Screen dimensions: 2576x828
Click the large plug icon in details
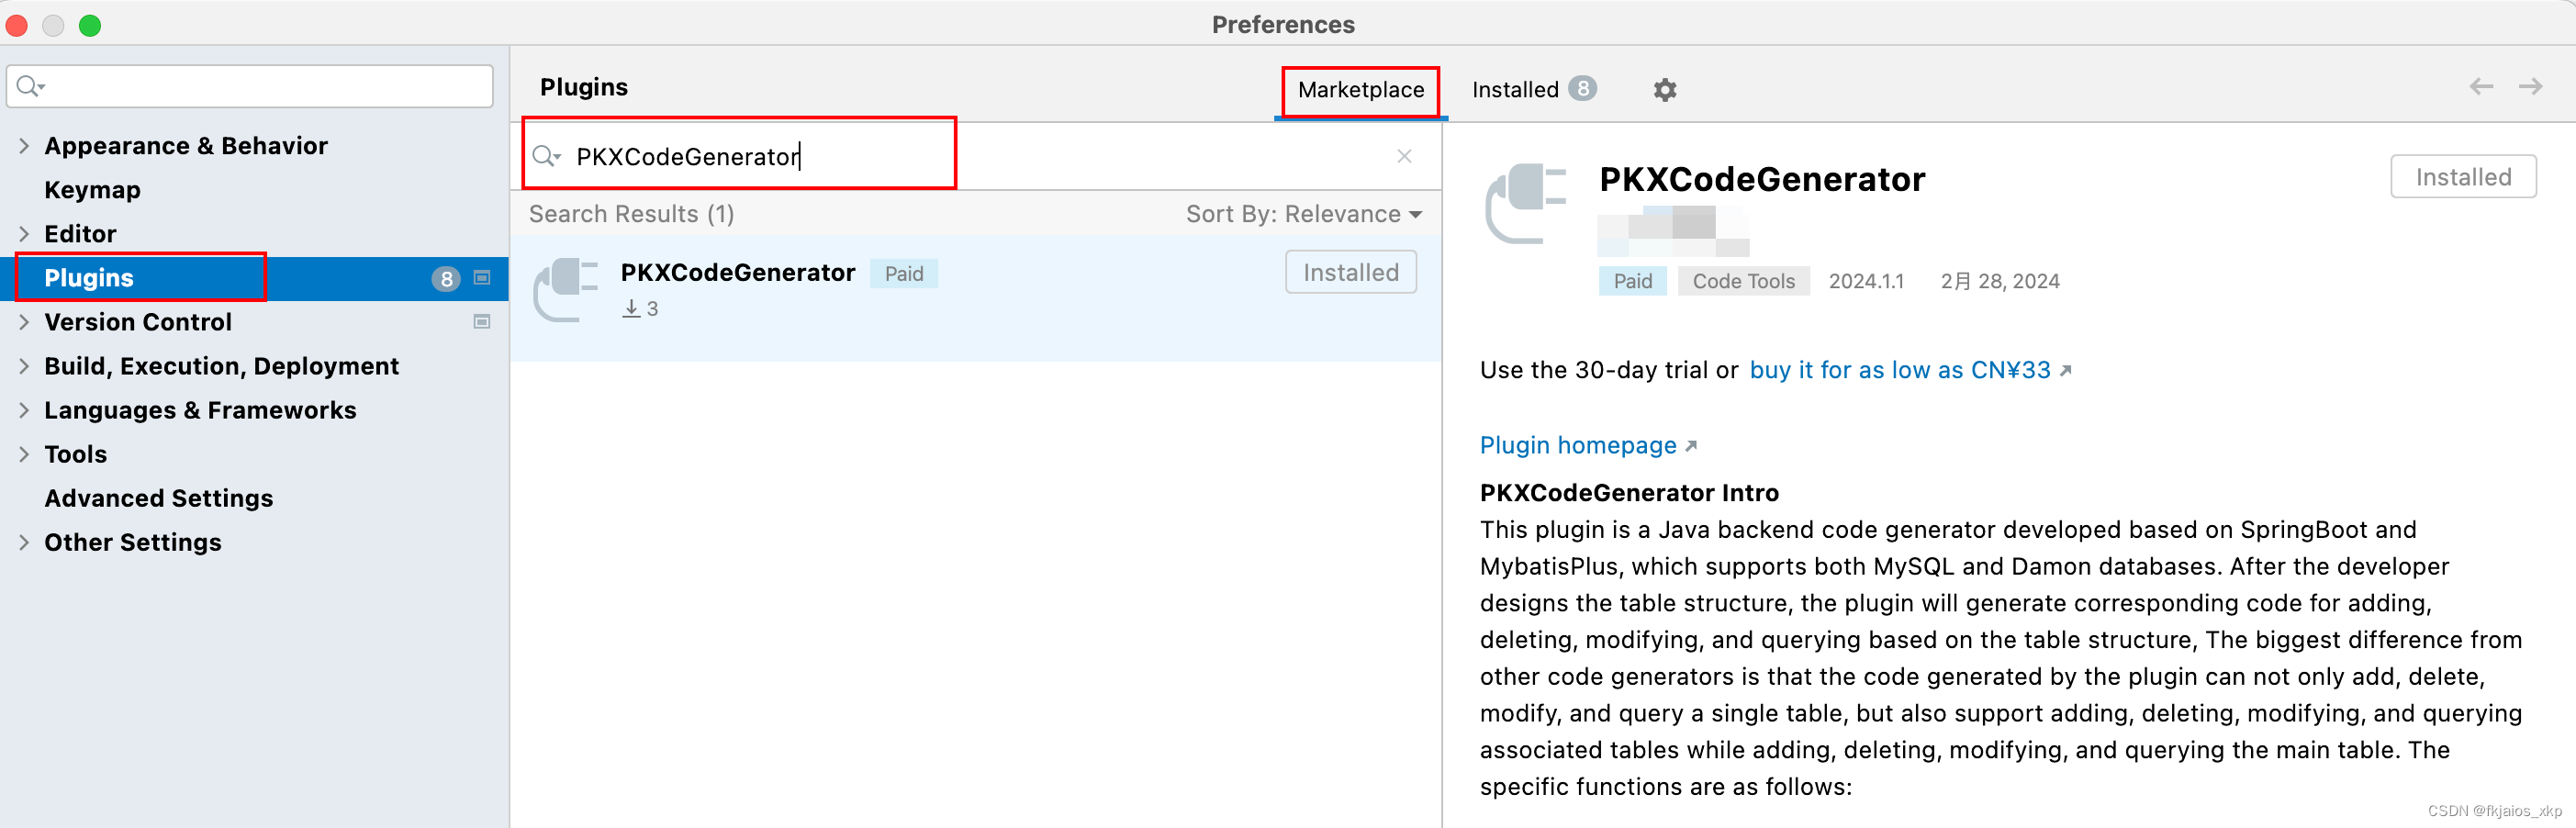pyautogui.click(x=1526, y=203)
